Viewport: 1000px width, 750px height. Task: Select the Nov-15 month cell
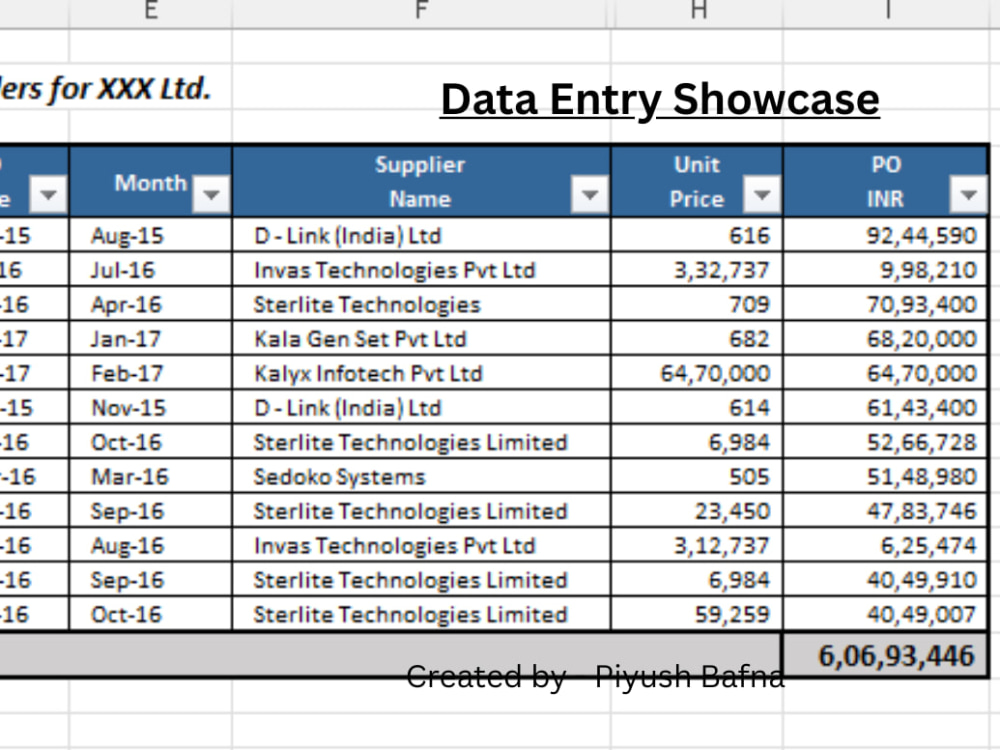[151, 408]
